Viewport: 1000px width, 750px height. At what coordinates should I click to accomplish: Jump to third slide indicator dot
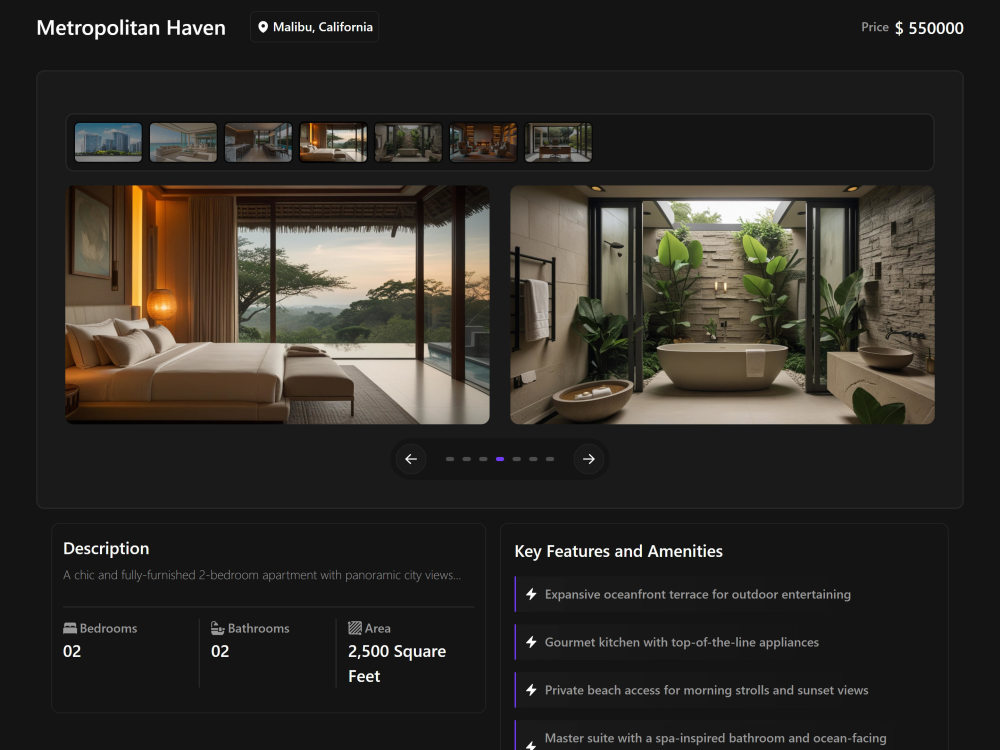pos(483,459)
